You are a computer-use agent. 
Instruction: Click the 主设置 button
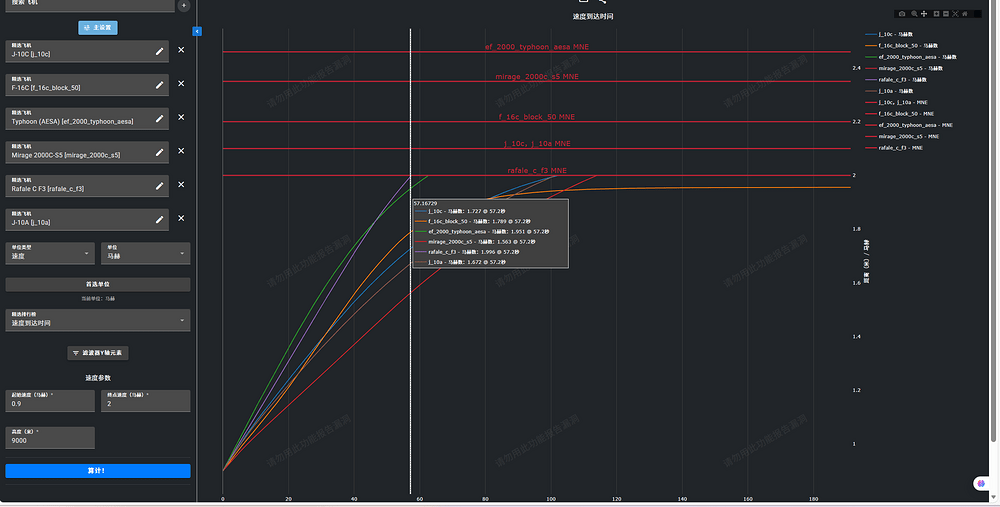click(x=98, y=28)
